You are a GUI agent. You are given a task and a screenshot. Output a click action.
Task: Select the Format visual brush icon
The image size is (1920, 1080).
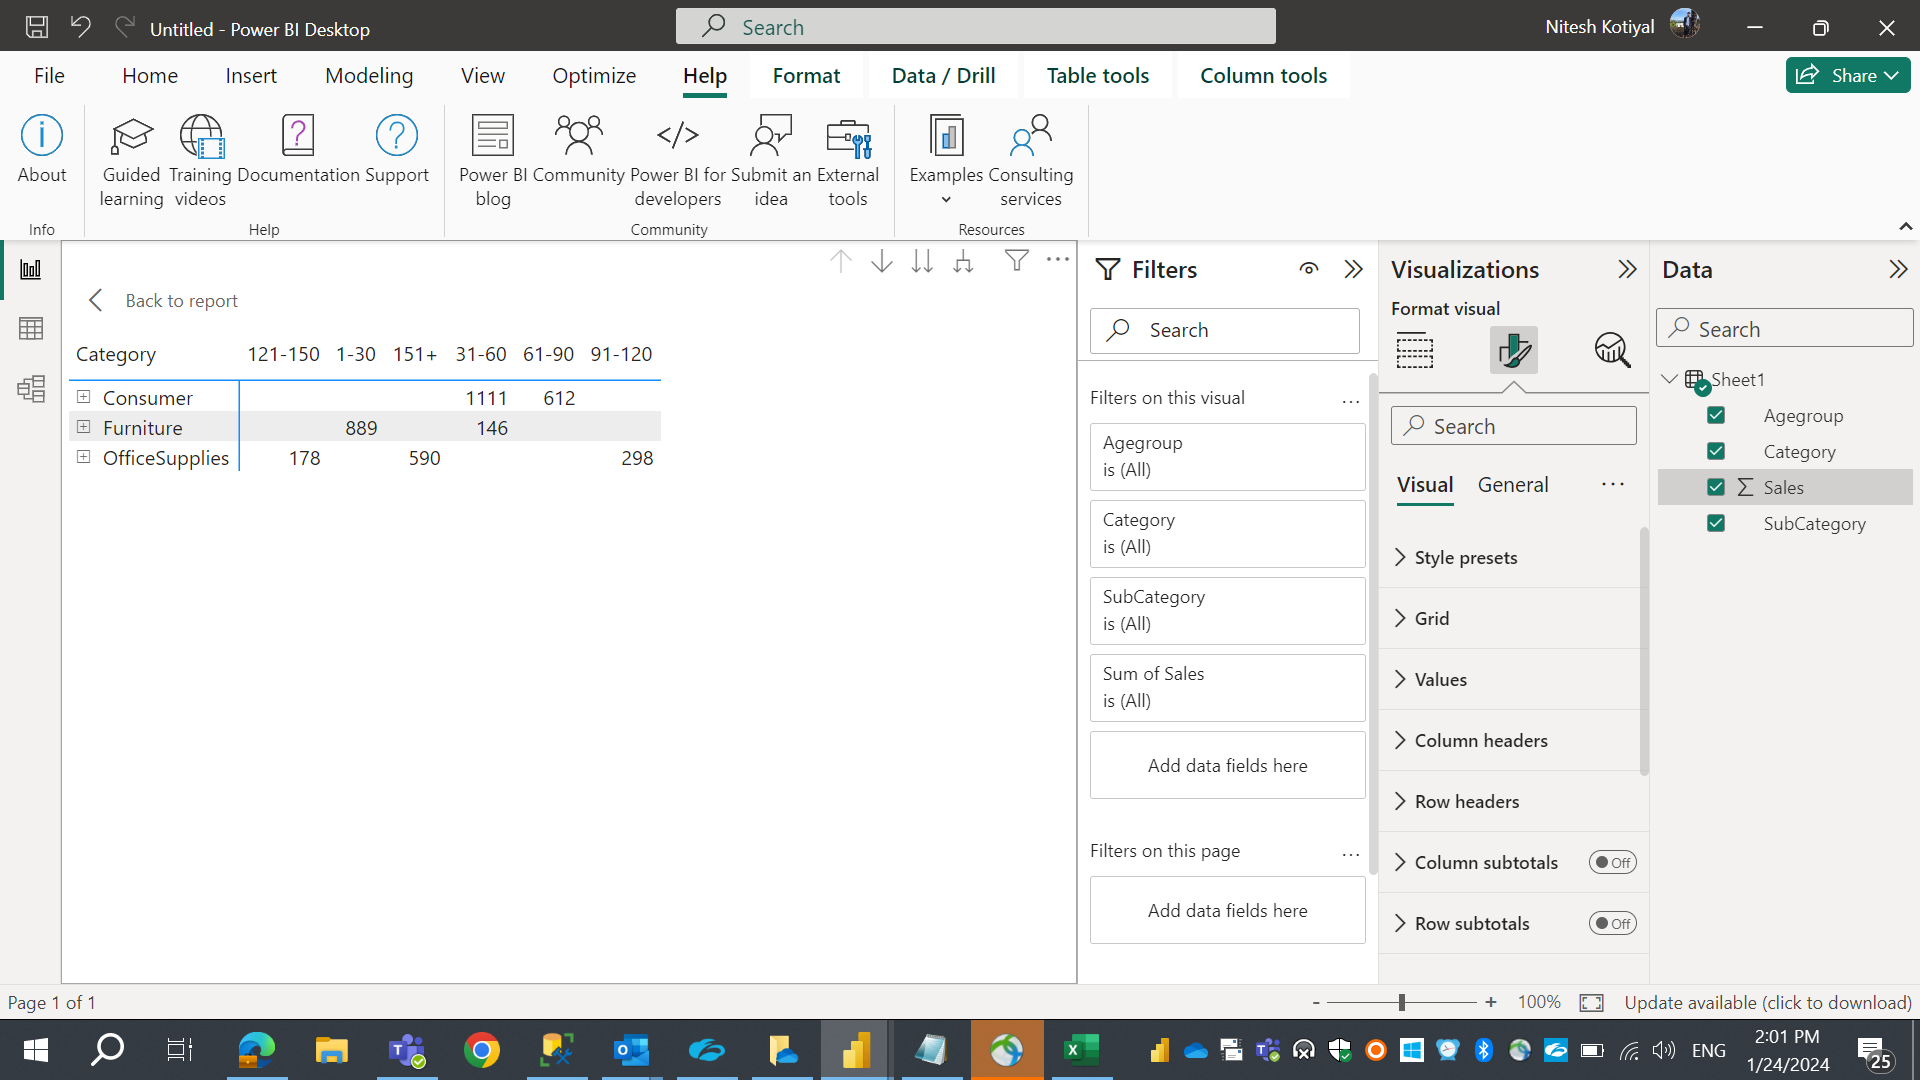(1514, 350)
